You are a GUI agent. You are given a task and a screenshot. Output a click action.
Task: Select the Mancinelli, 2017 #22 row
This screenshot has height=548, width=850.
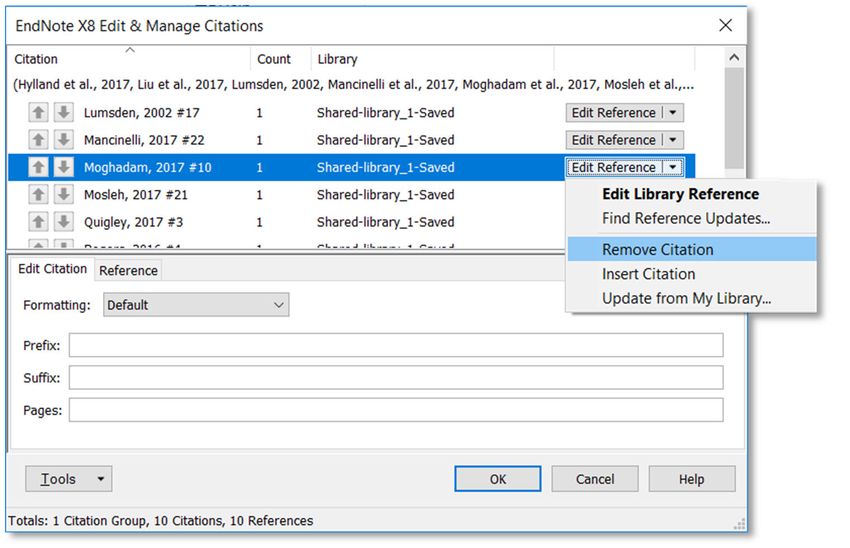[351, 140]
